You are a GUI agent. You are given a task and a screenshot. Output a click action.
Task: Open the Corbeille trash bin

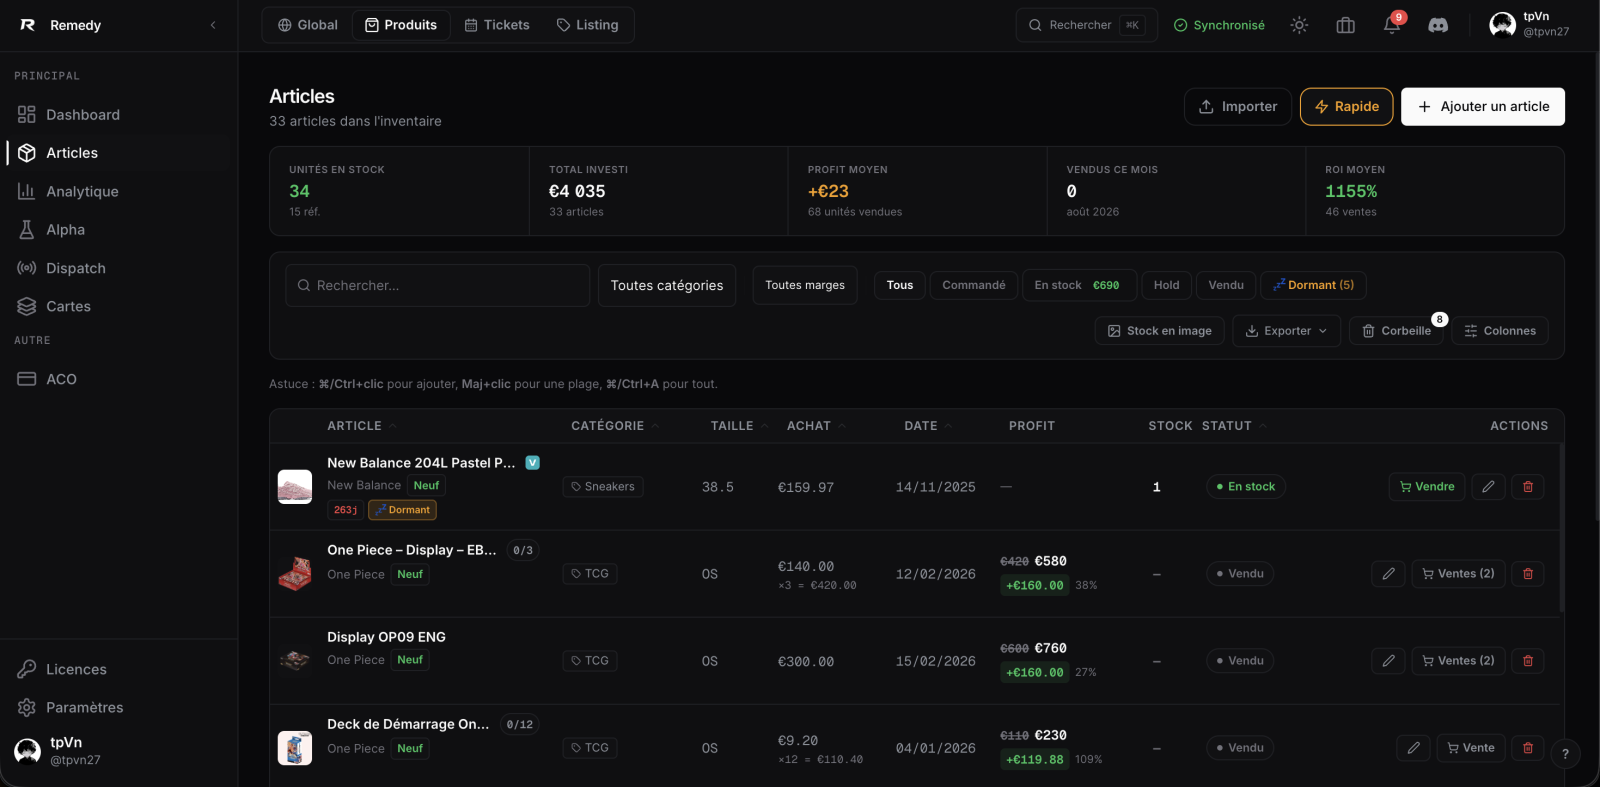[1397, 331]
